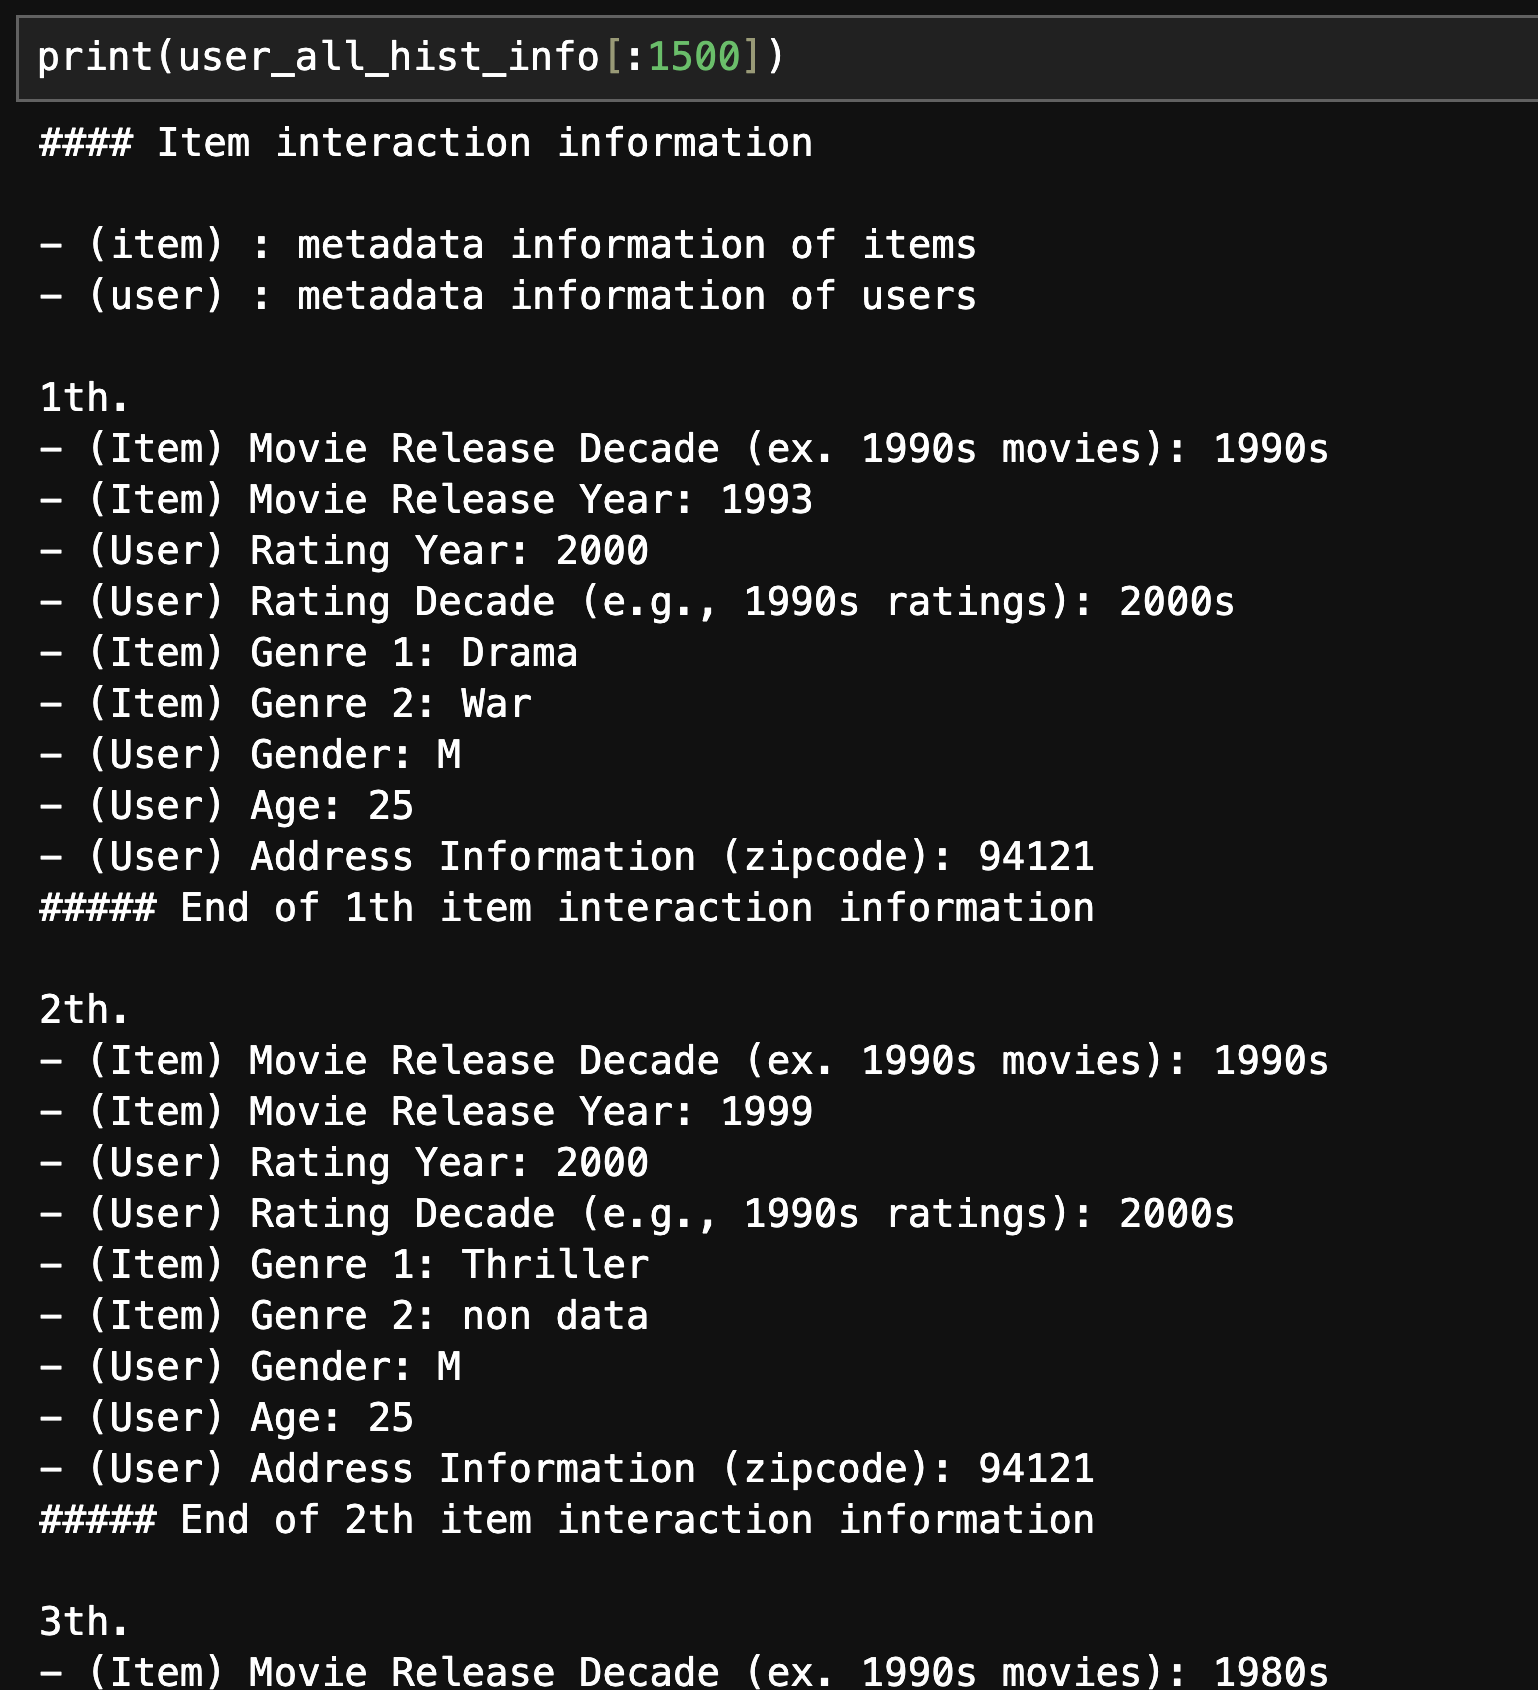
Task: Click the 'Genre 1: Drama' line
Action: tap(309, 653)
